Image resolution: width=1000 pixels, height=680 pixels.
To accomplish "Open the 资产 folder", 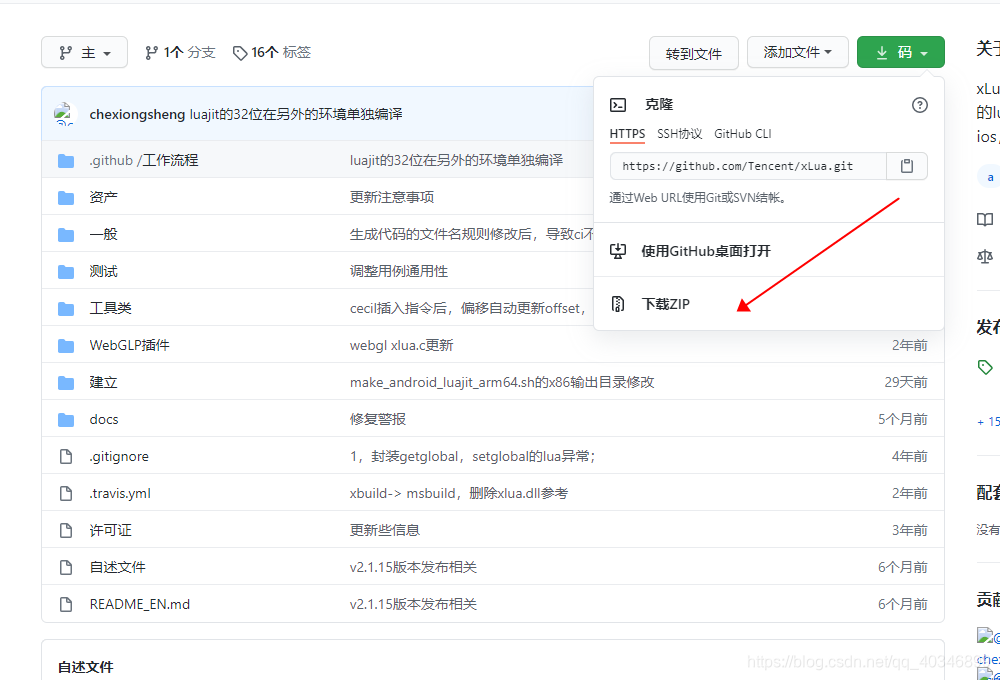I will [x=103, y=197].
